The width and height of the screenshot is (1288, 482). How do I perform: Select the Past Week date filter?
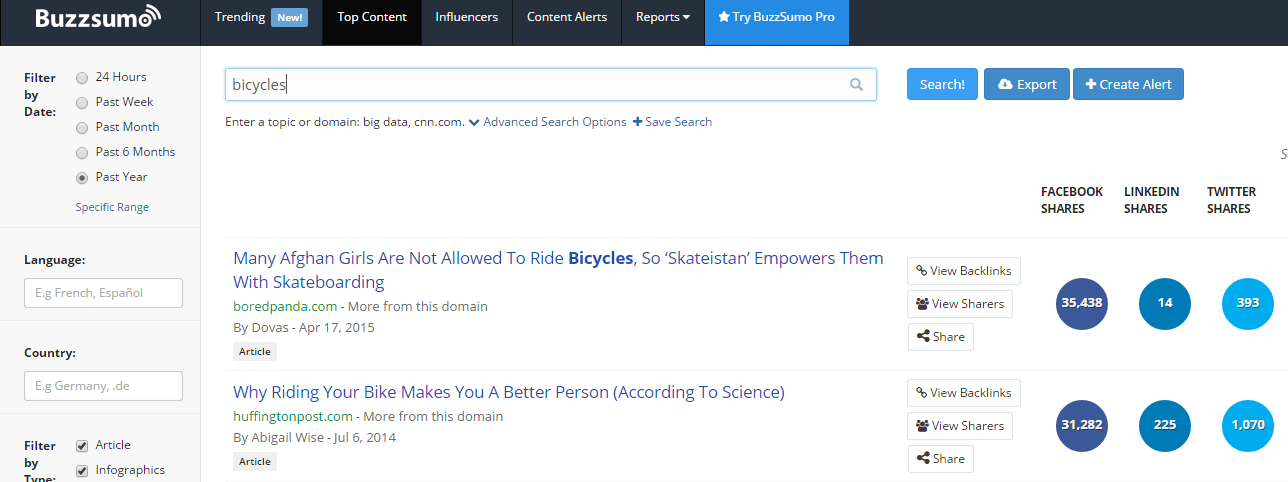82,102
